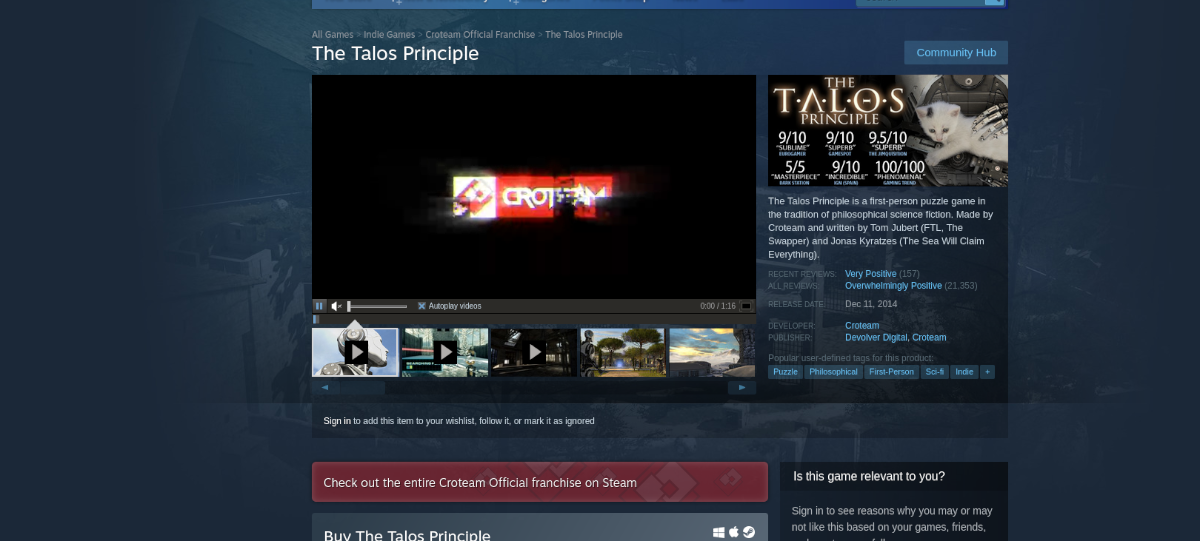Seek within the trailer progress bar
The height and width of the screenshot is (541, 1200).
534,319
